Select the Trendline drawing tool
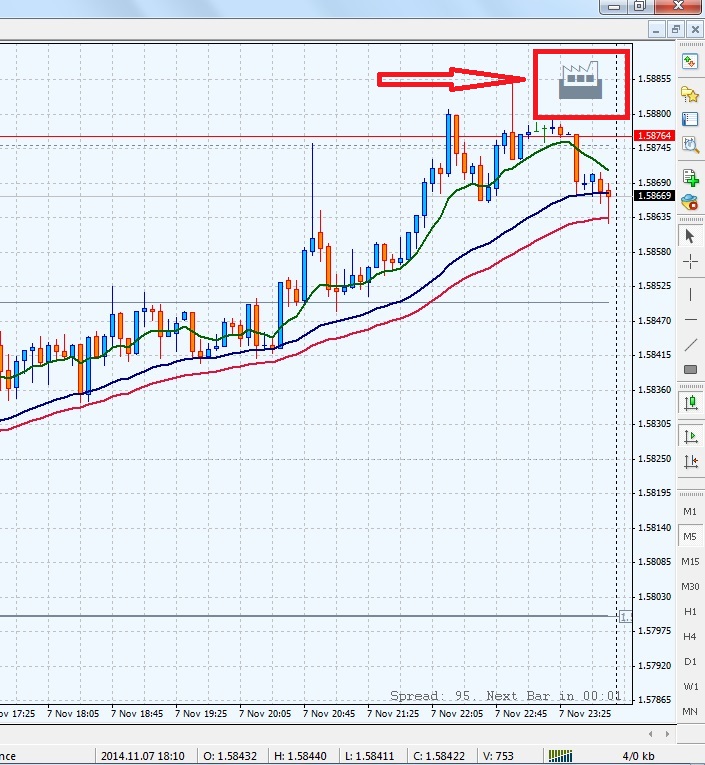The width and height of the screenshot is (705, 765). coord(690,345)
